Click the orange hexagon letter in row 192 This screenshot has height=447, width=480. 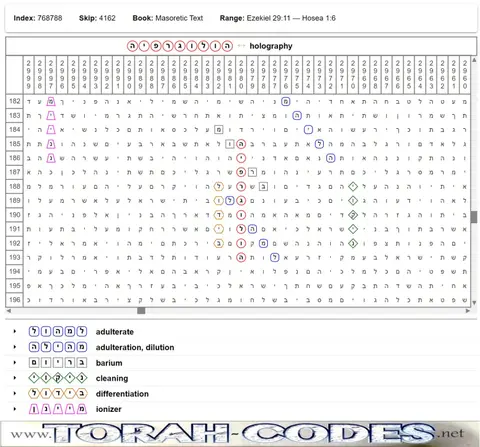219,243
